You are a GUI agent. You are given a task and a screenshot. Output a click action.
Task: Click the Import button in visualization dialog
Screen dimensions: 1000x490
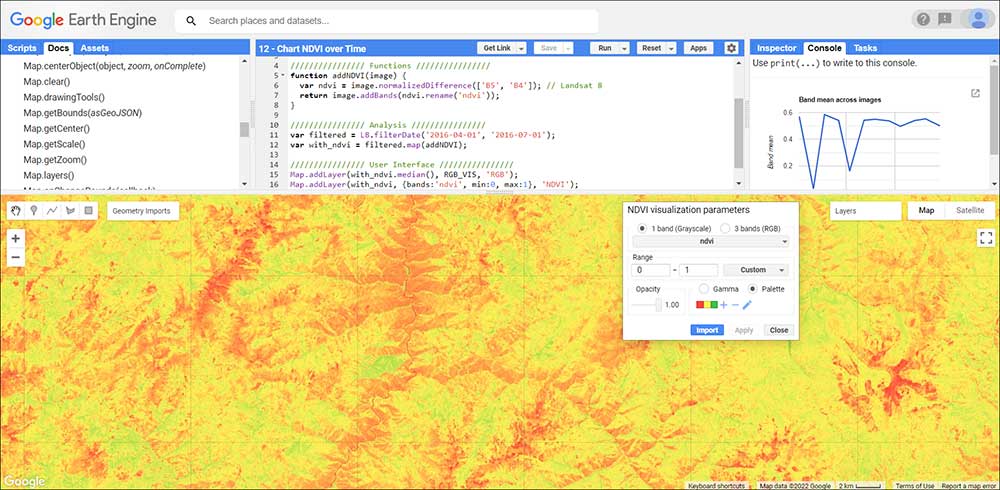[x=707, y=330]
